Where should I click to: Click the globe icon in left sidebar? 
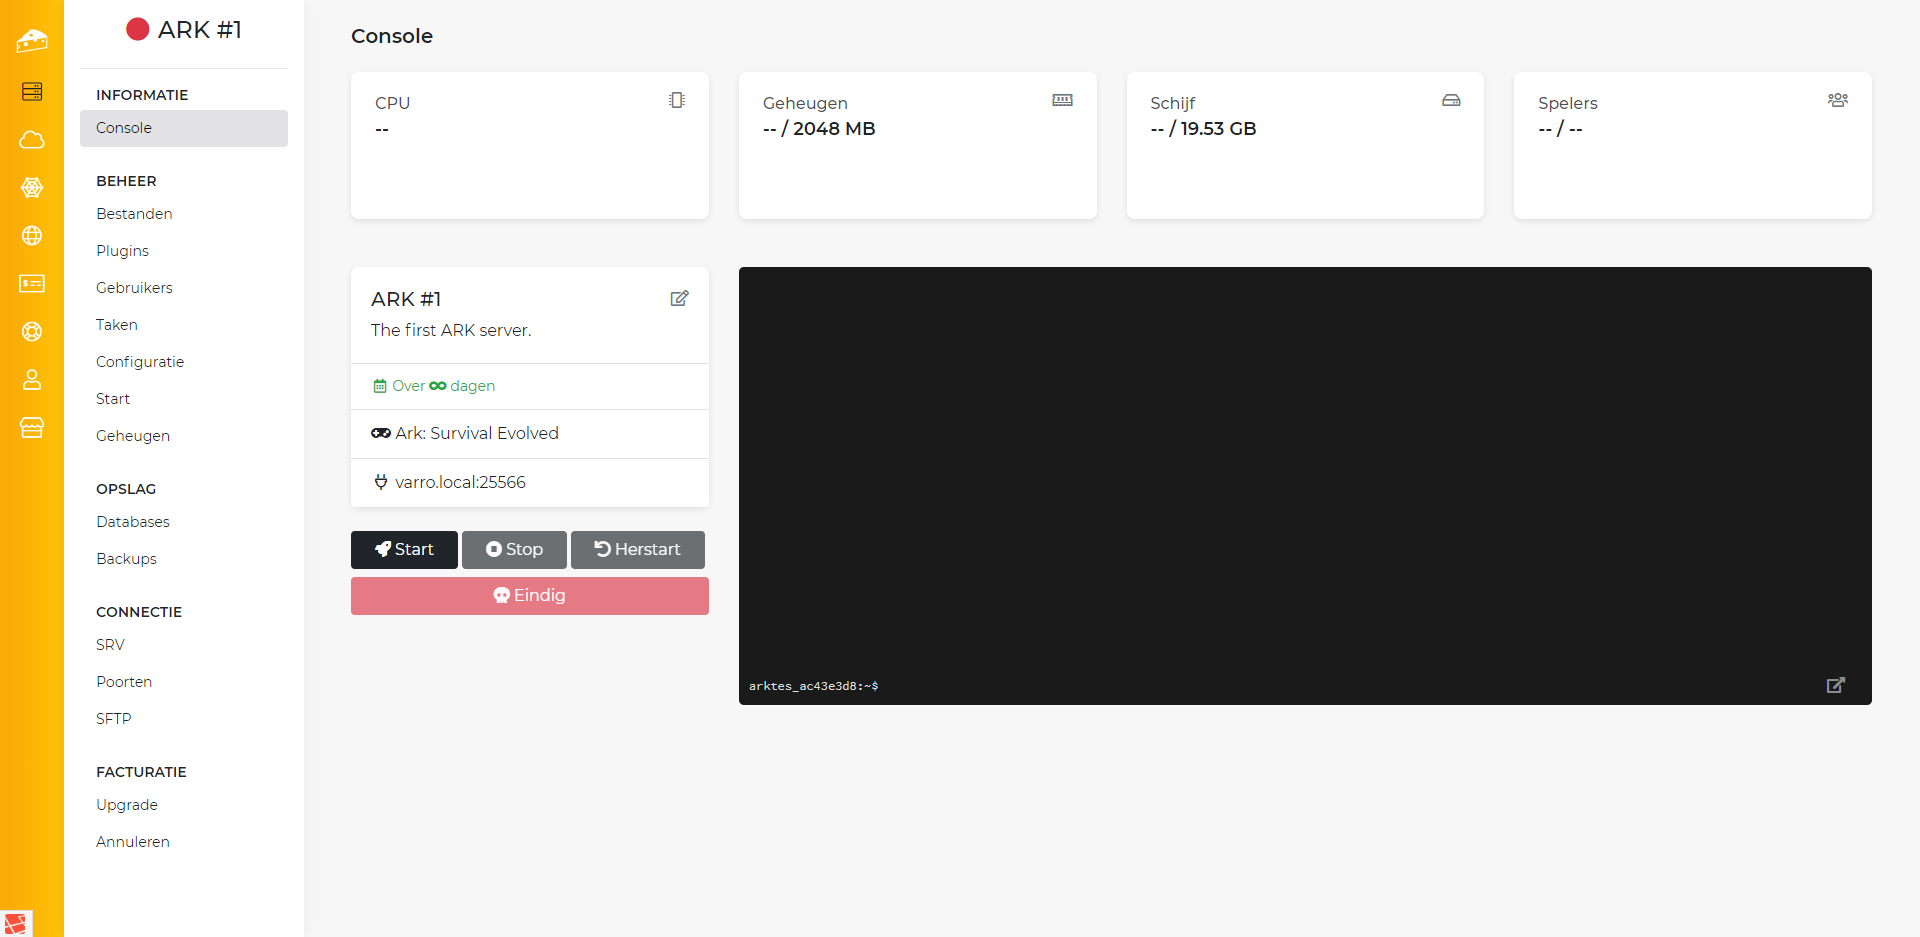click(32, 236)
